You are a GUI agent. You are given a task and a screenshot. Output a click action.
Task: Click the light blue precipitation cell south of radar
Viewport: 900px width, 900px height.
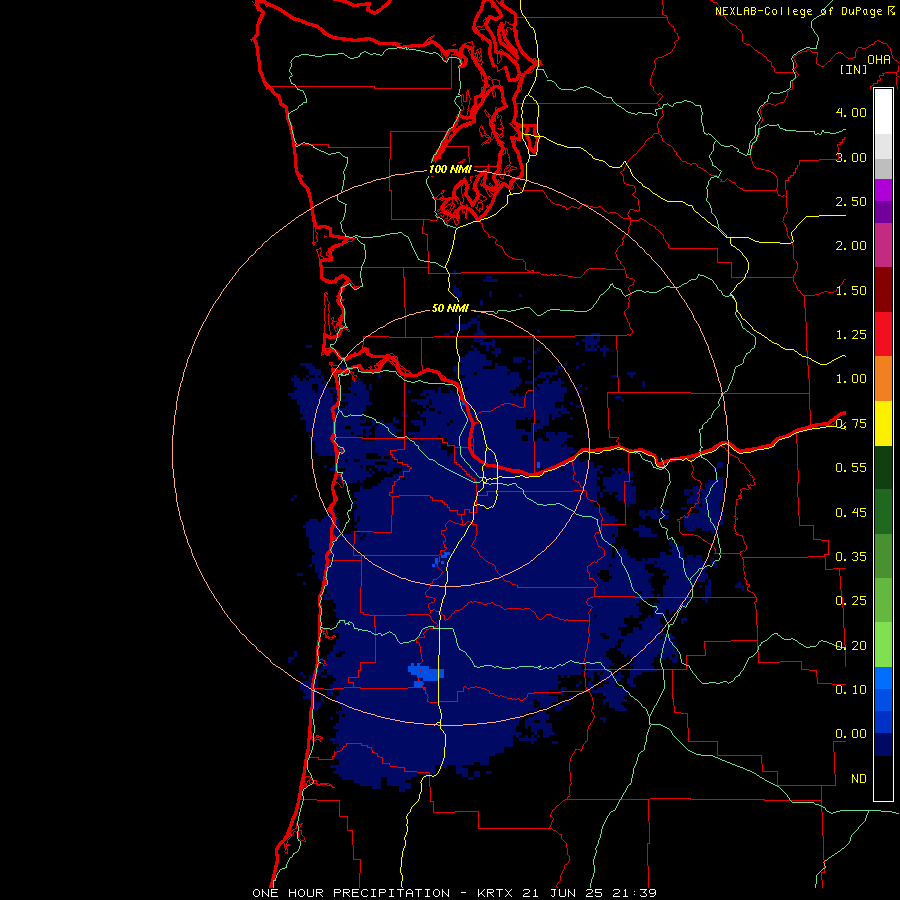426,674
